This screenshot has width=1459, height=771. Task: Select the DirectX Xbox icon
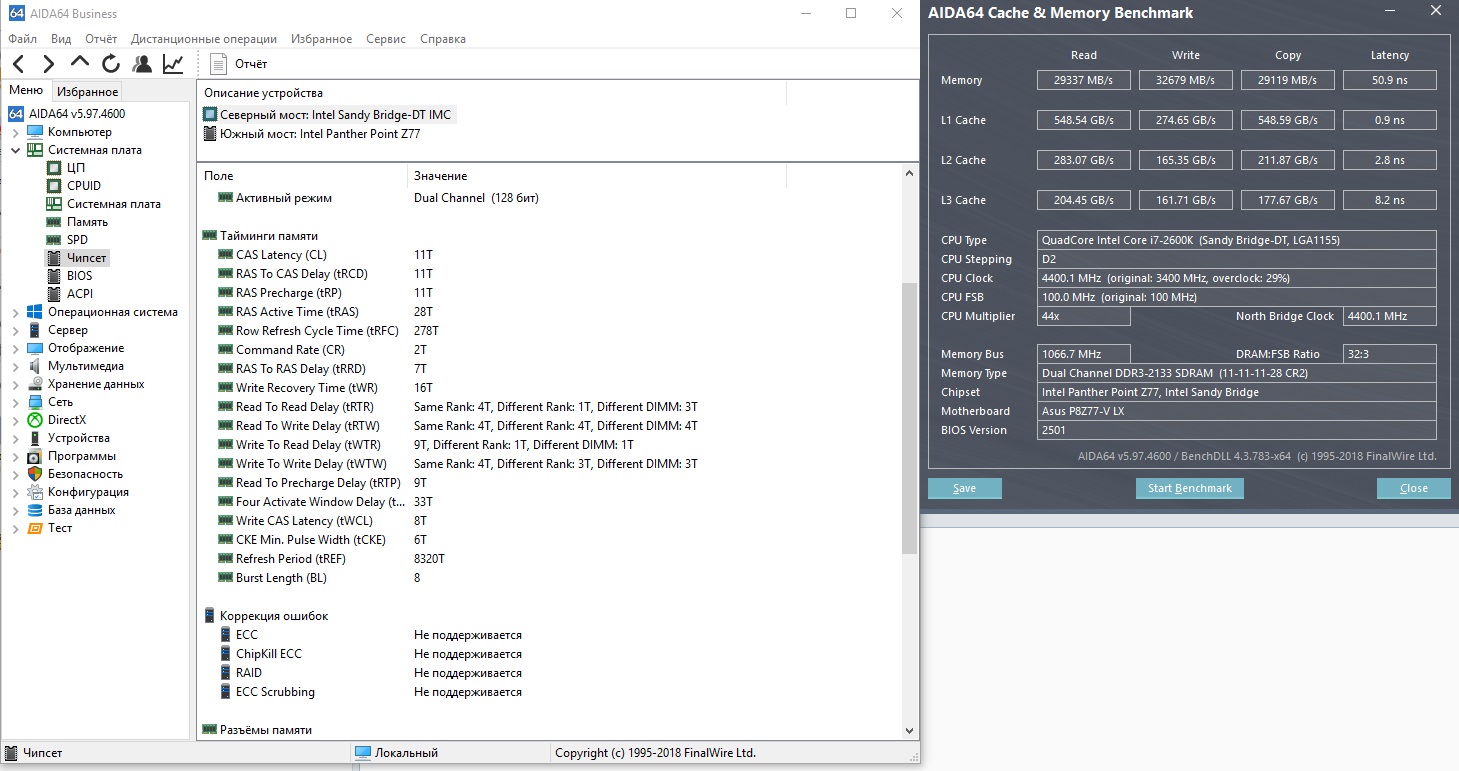[x=35, y=420]
